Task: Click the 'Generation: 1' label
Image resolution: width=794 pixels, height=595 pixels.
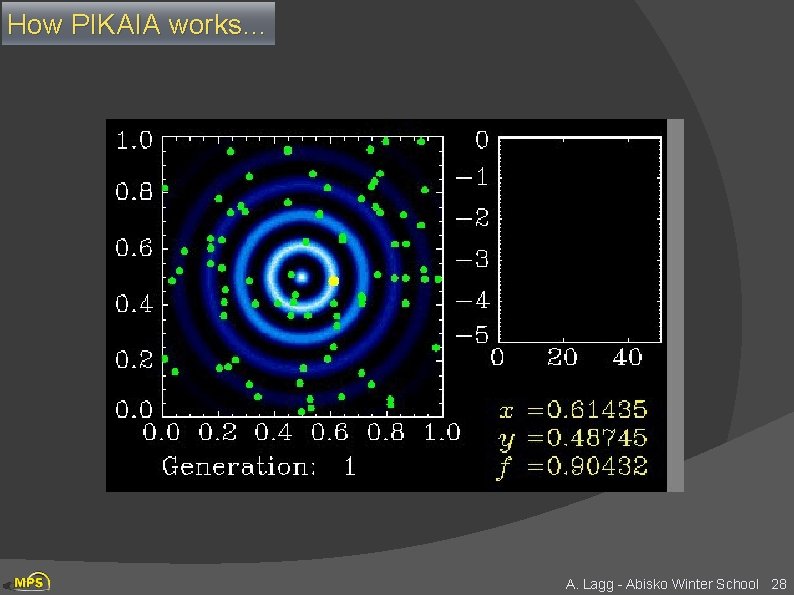Action: (259, 466)
